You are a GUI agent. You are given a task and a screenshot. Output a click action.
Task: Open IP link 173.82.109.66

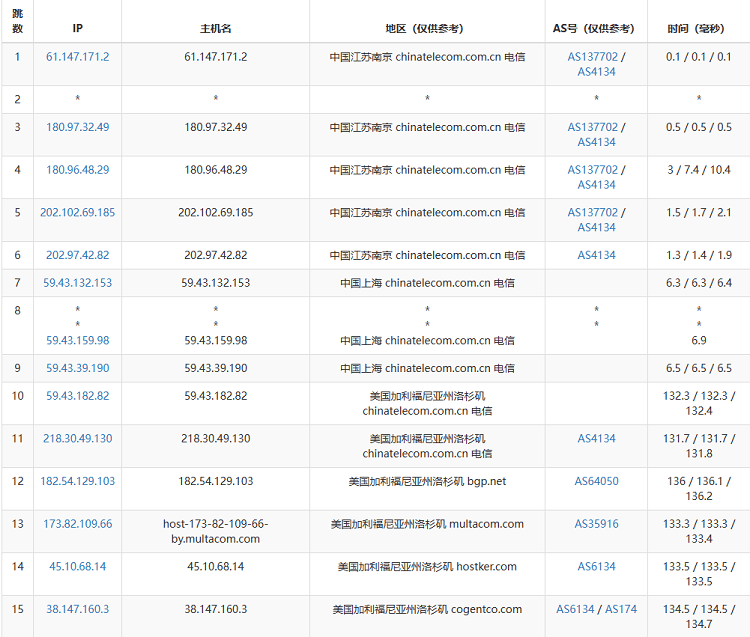point(77,523)
